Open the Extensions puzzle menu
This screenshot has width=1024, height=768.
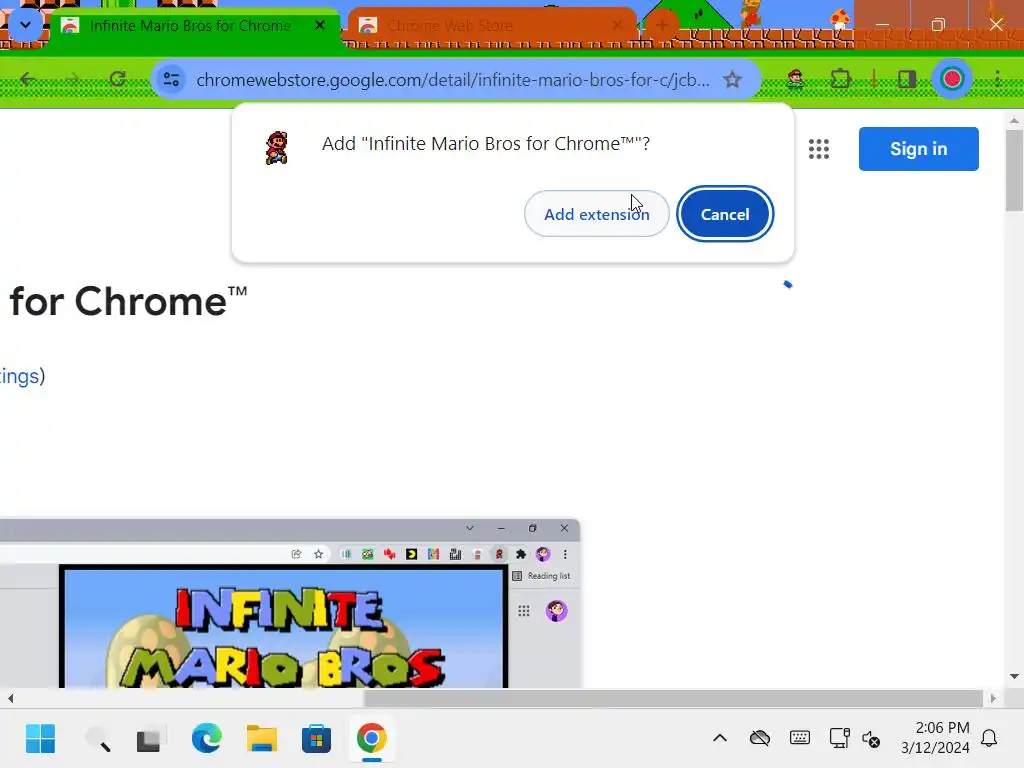pos(840,80)
